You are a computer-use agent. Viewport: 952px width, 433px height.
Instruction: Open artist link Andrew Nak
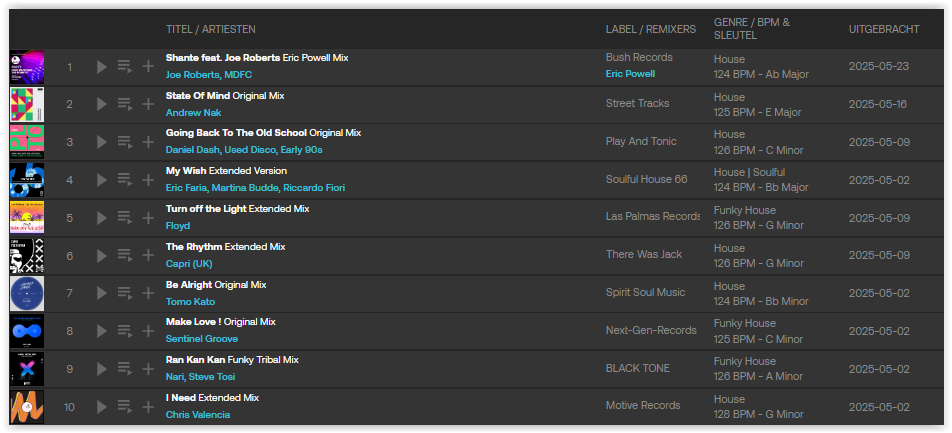pyautogui.click(x=193, y=112)
